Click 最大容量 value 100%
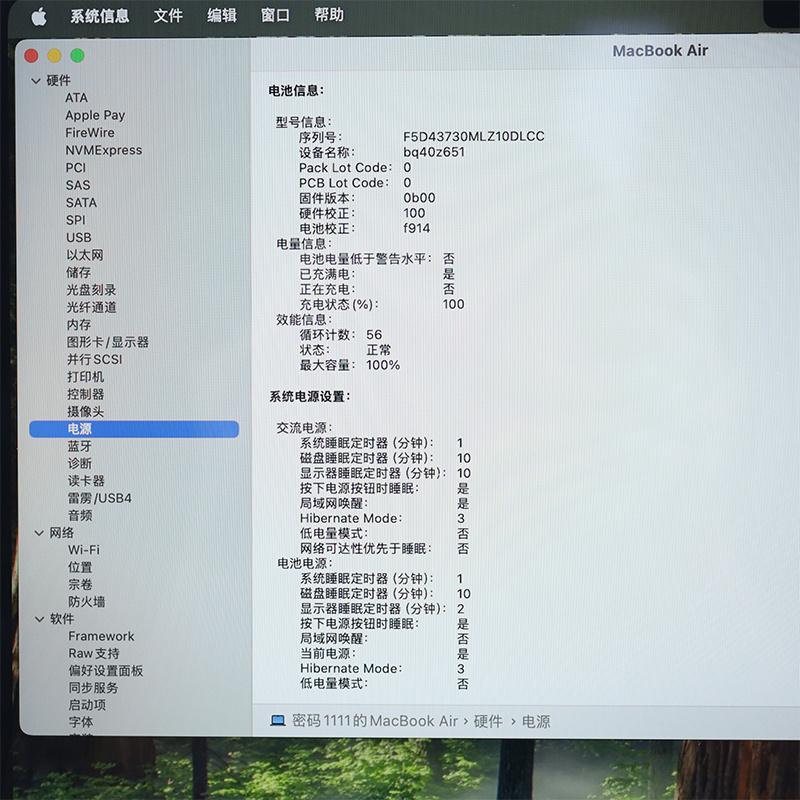800x800 pixels. [x=383, y=365]
